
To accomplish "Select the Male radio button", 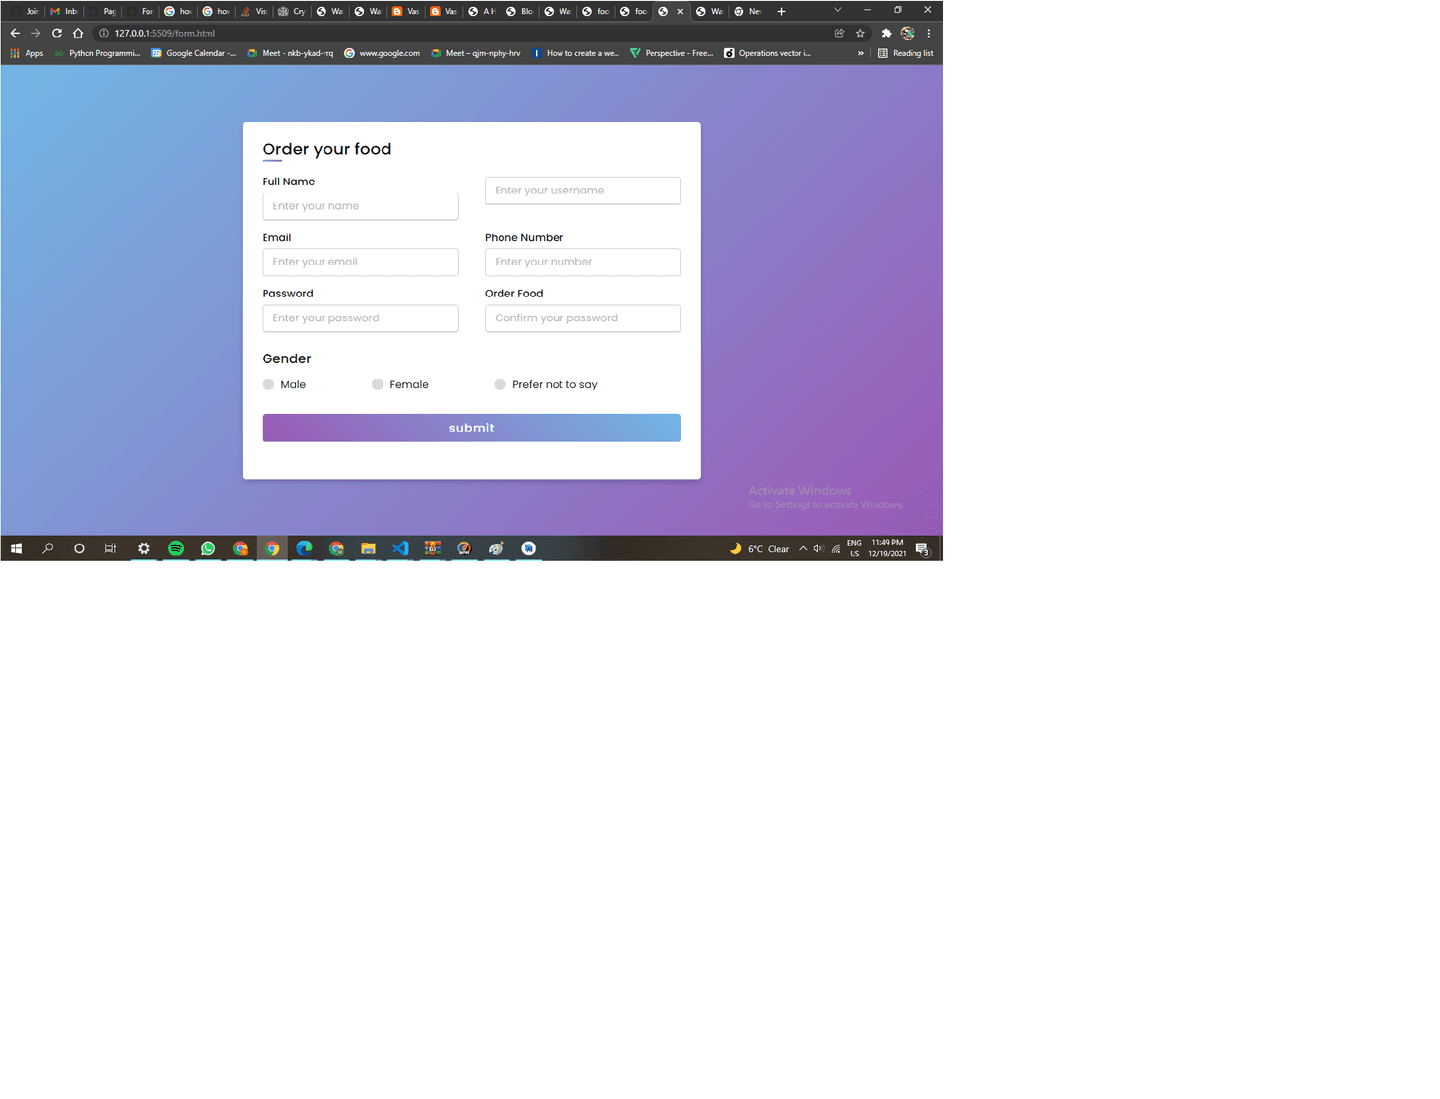I will pos(268,384).
